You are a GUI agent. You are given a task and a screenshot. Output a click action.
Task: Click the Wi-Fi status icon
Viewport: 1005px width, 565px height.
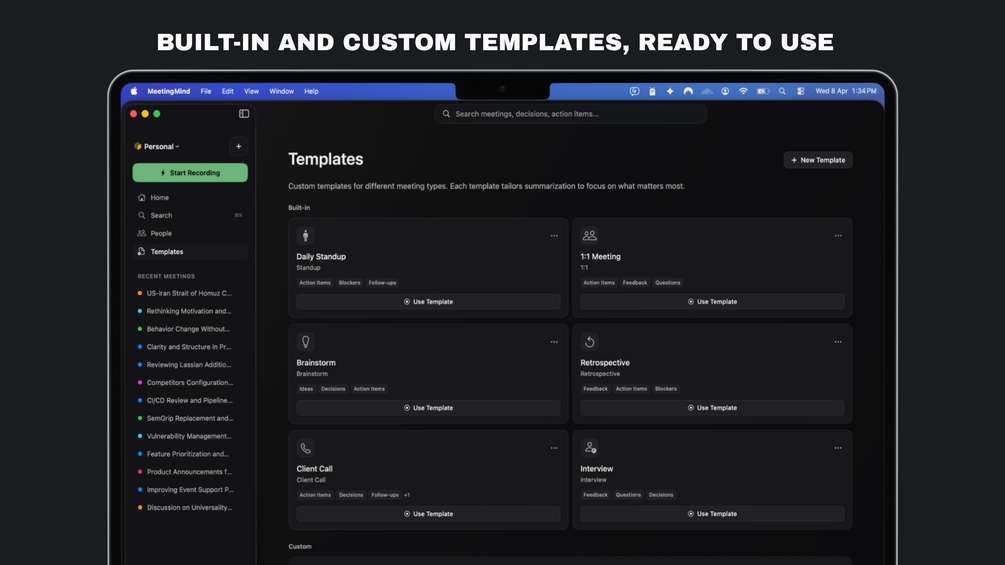[743, 92]
